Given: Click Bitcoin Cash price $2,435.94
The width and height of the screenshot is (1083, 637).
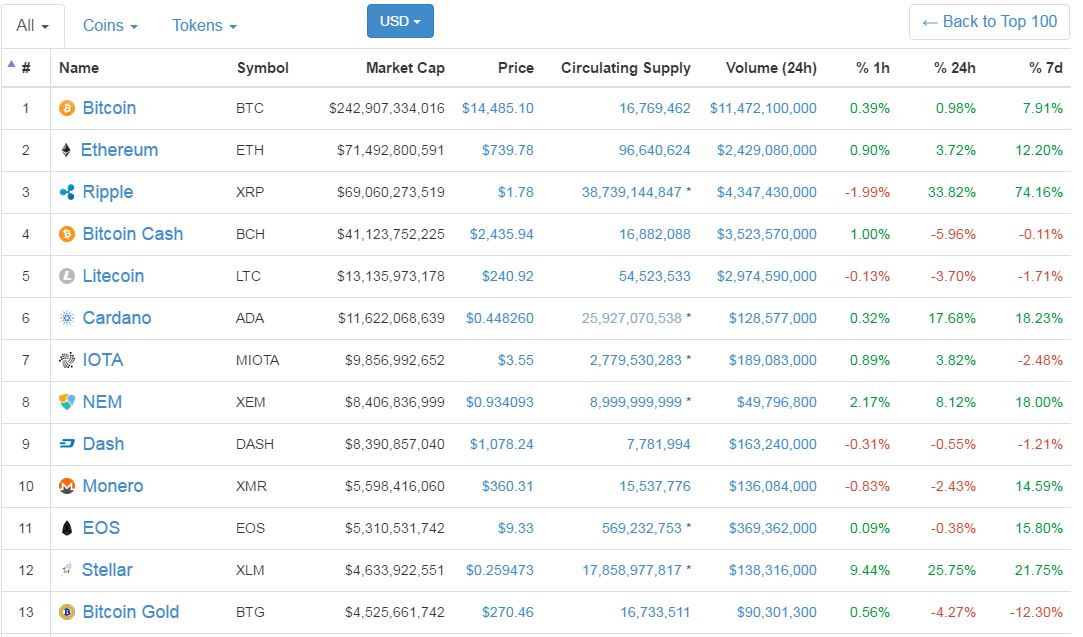Looking at the screenshot, I should pos(501,235).
